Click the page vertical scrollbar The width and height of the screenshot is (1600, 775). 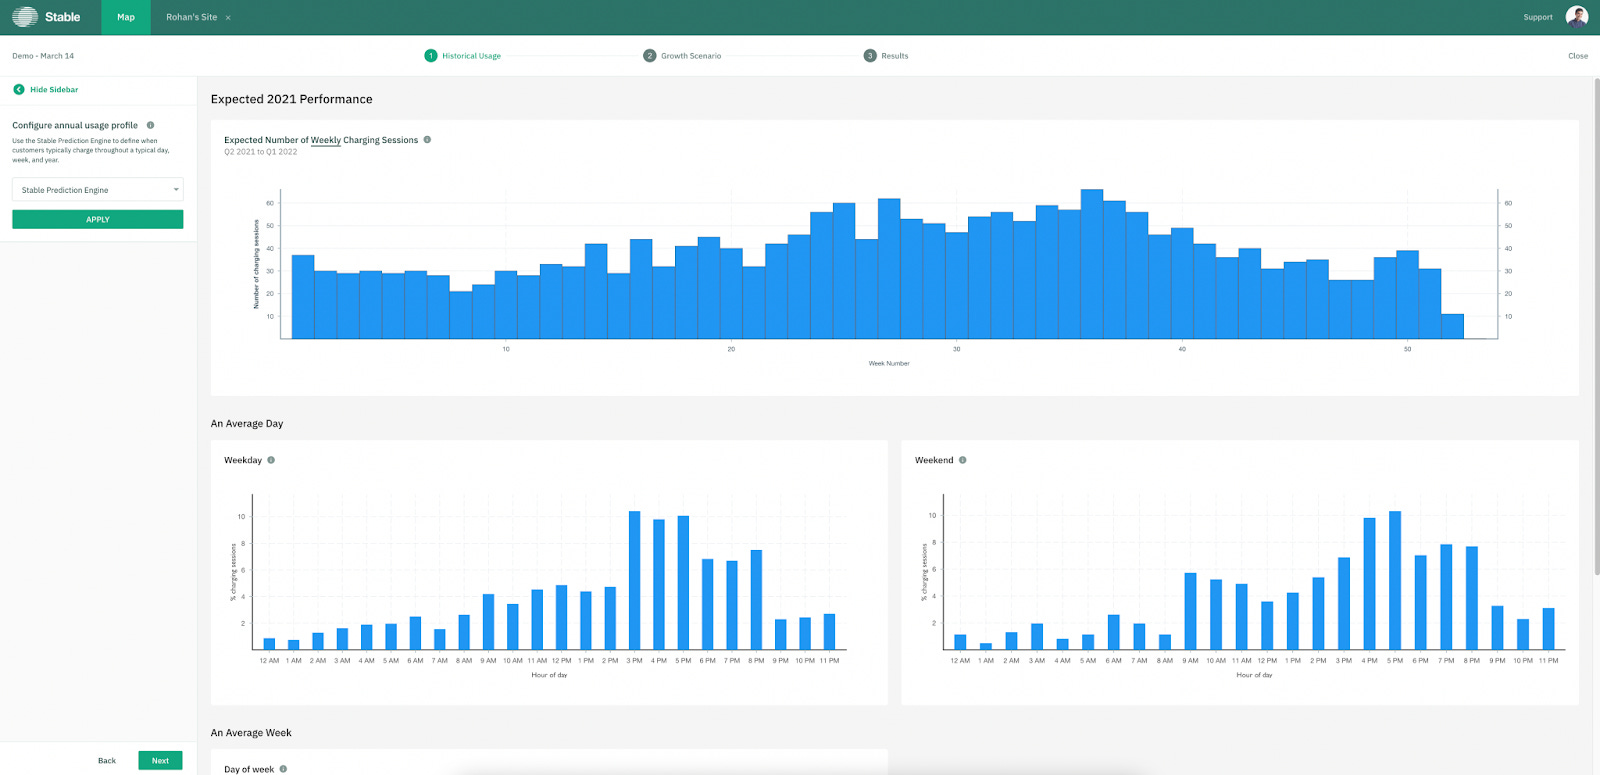1596,327
